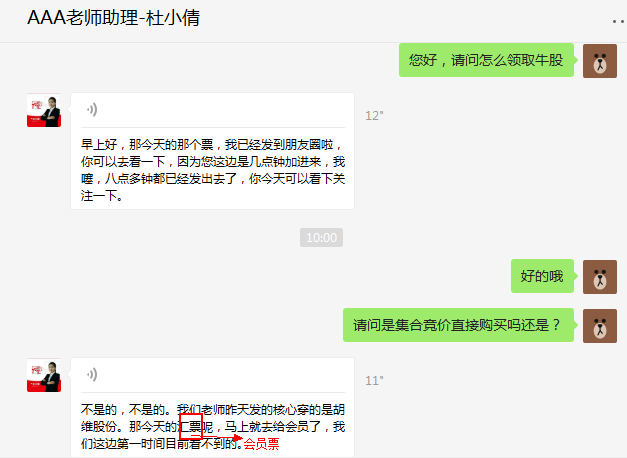Click the transcript text starting 不是的，不是的

[x=213, y=426]
